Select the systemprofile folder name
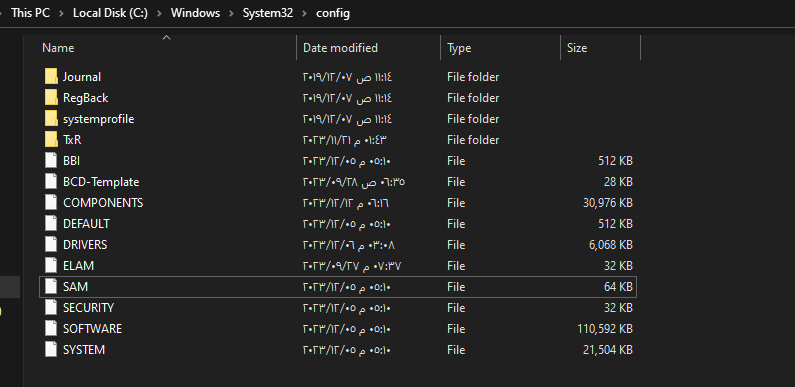Screen dimensions: 795x387 (x=98, y=119)
